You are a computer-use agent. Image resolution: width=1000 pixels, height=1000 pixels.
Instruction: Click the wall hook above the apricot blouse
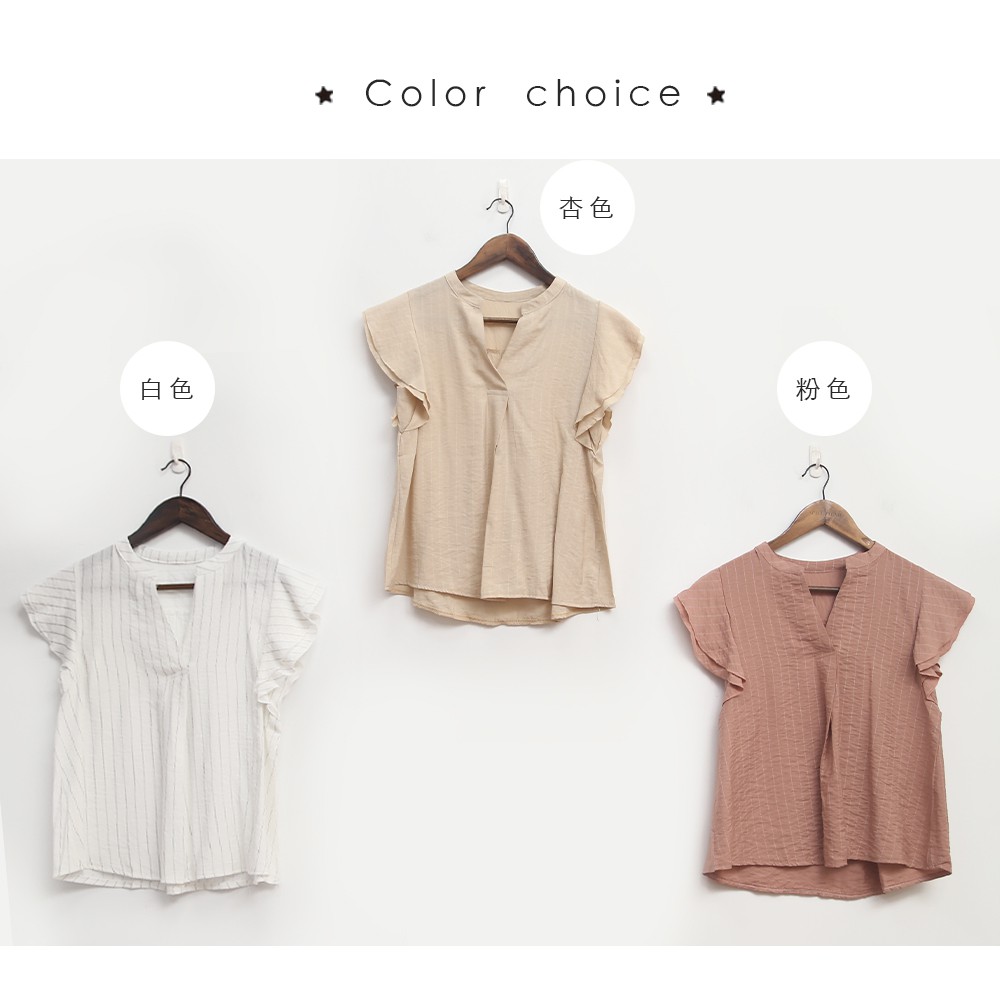point(503,196)
